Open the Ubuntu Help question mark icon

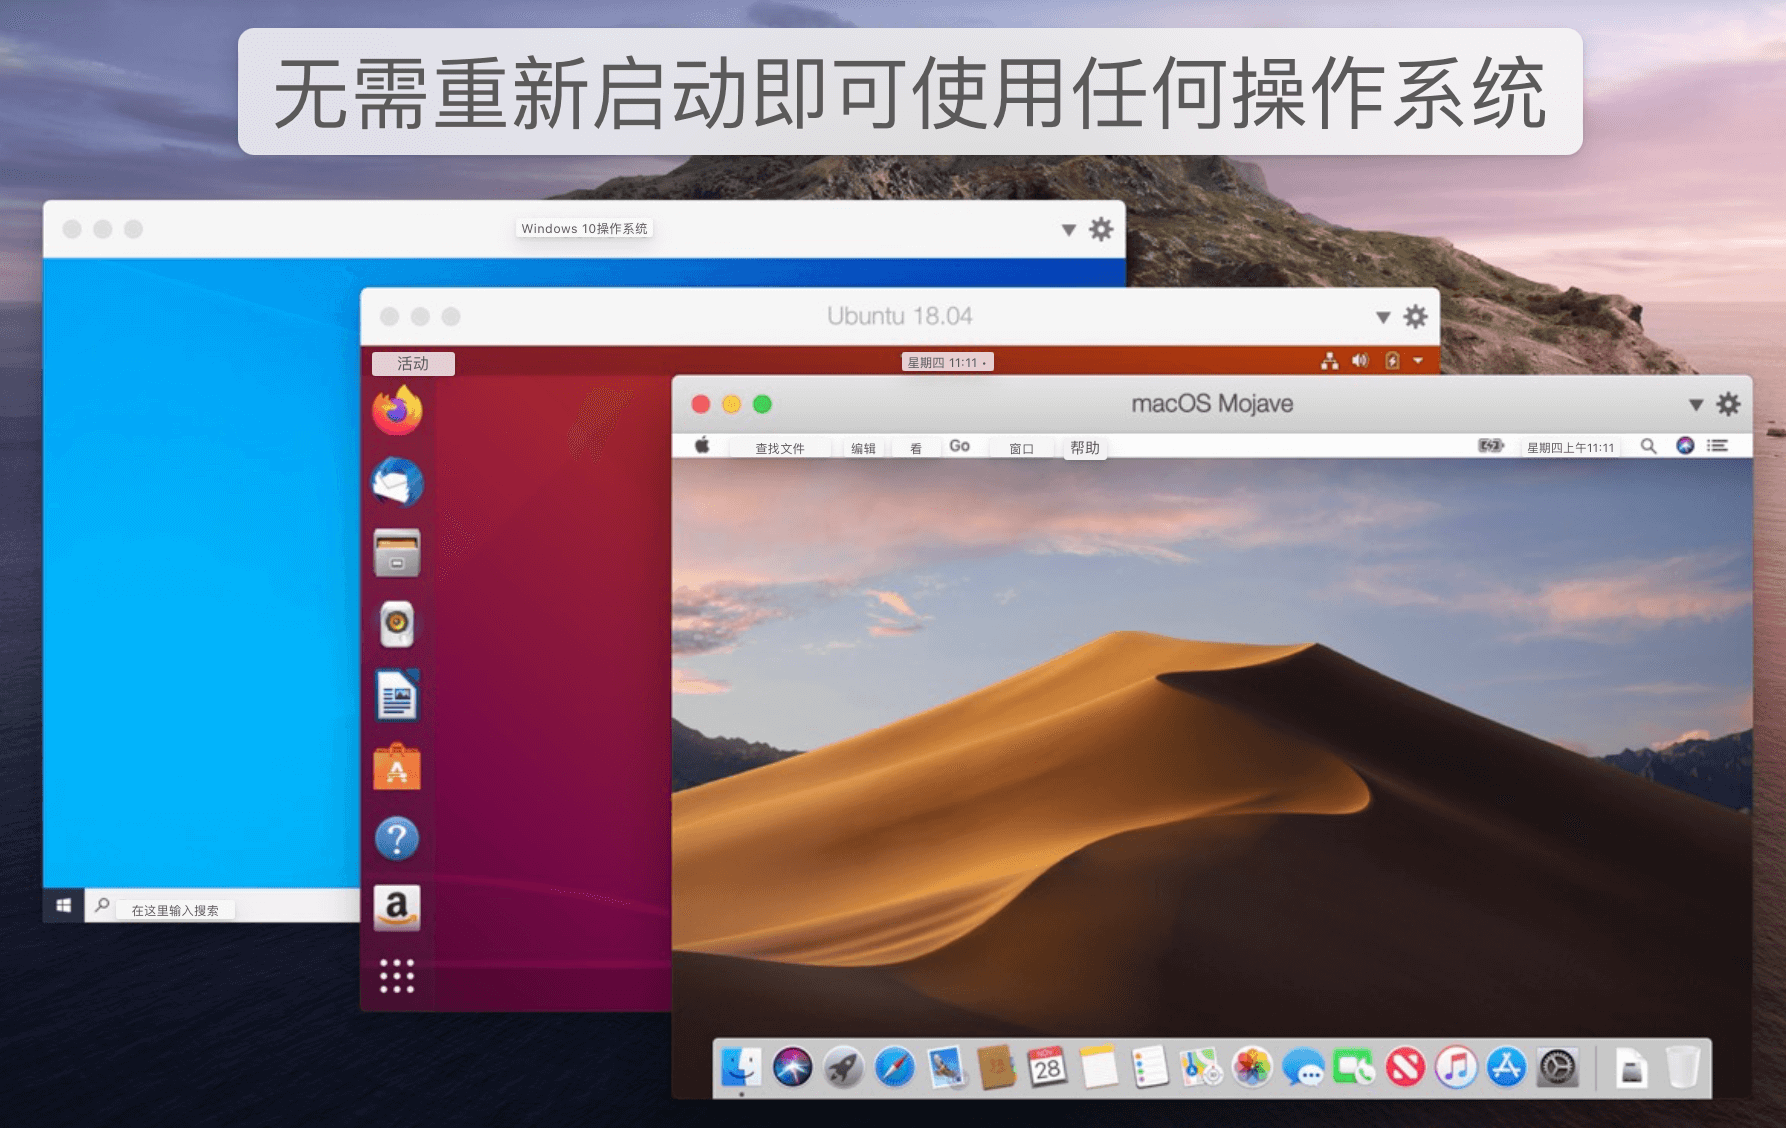tap(397, 838)
